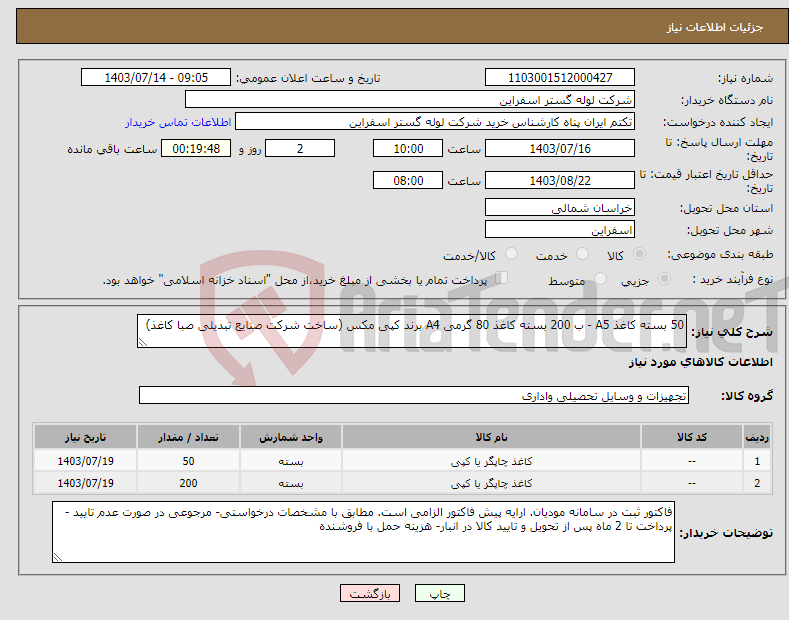Click quantity 200 in row 2

(188, 483)
